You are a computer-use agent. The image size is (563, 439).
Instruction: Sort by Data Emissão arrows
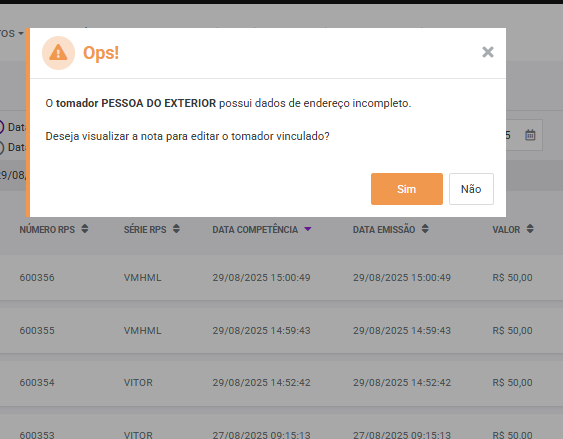tap(425, 229)
